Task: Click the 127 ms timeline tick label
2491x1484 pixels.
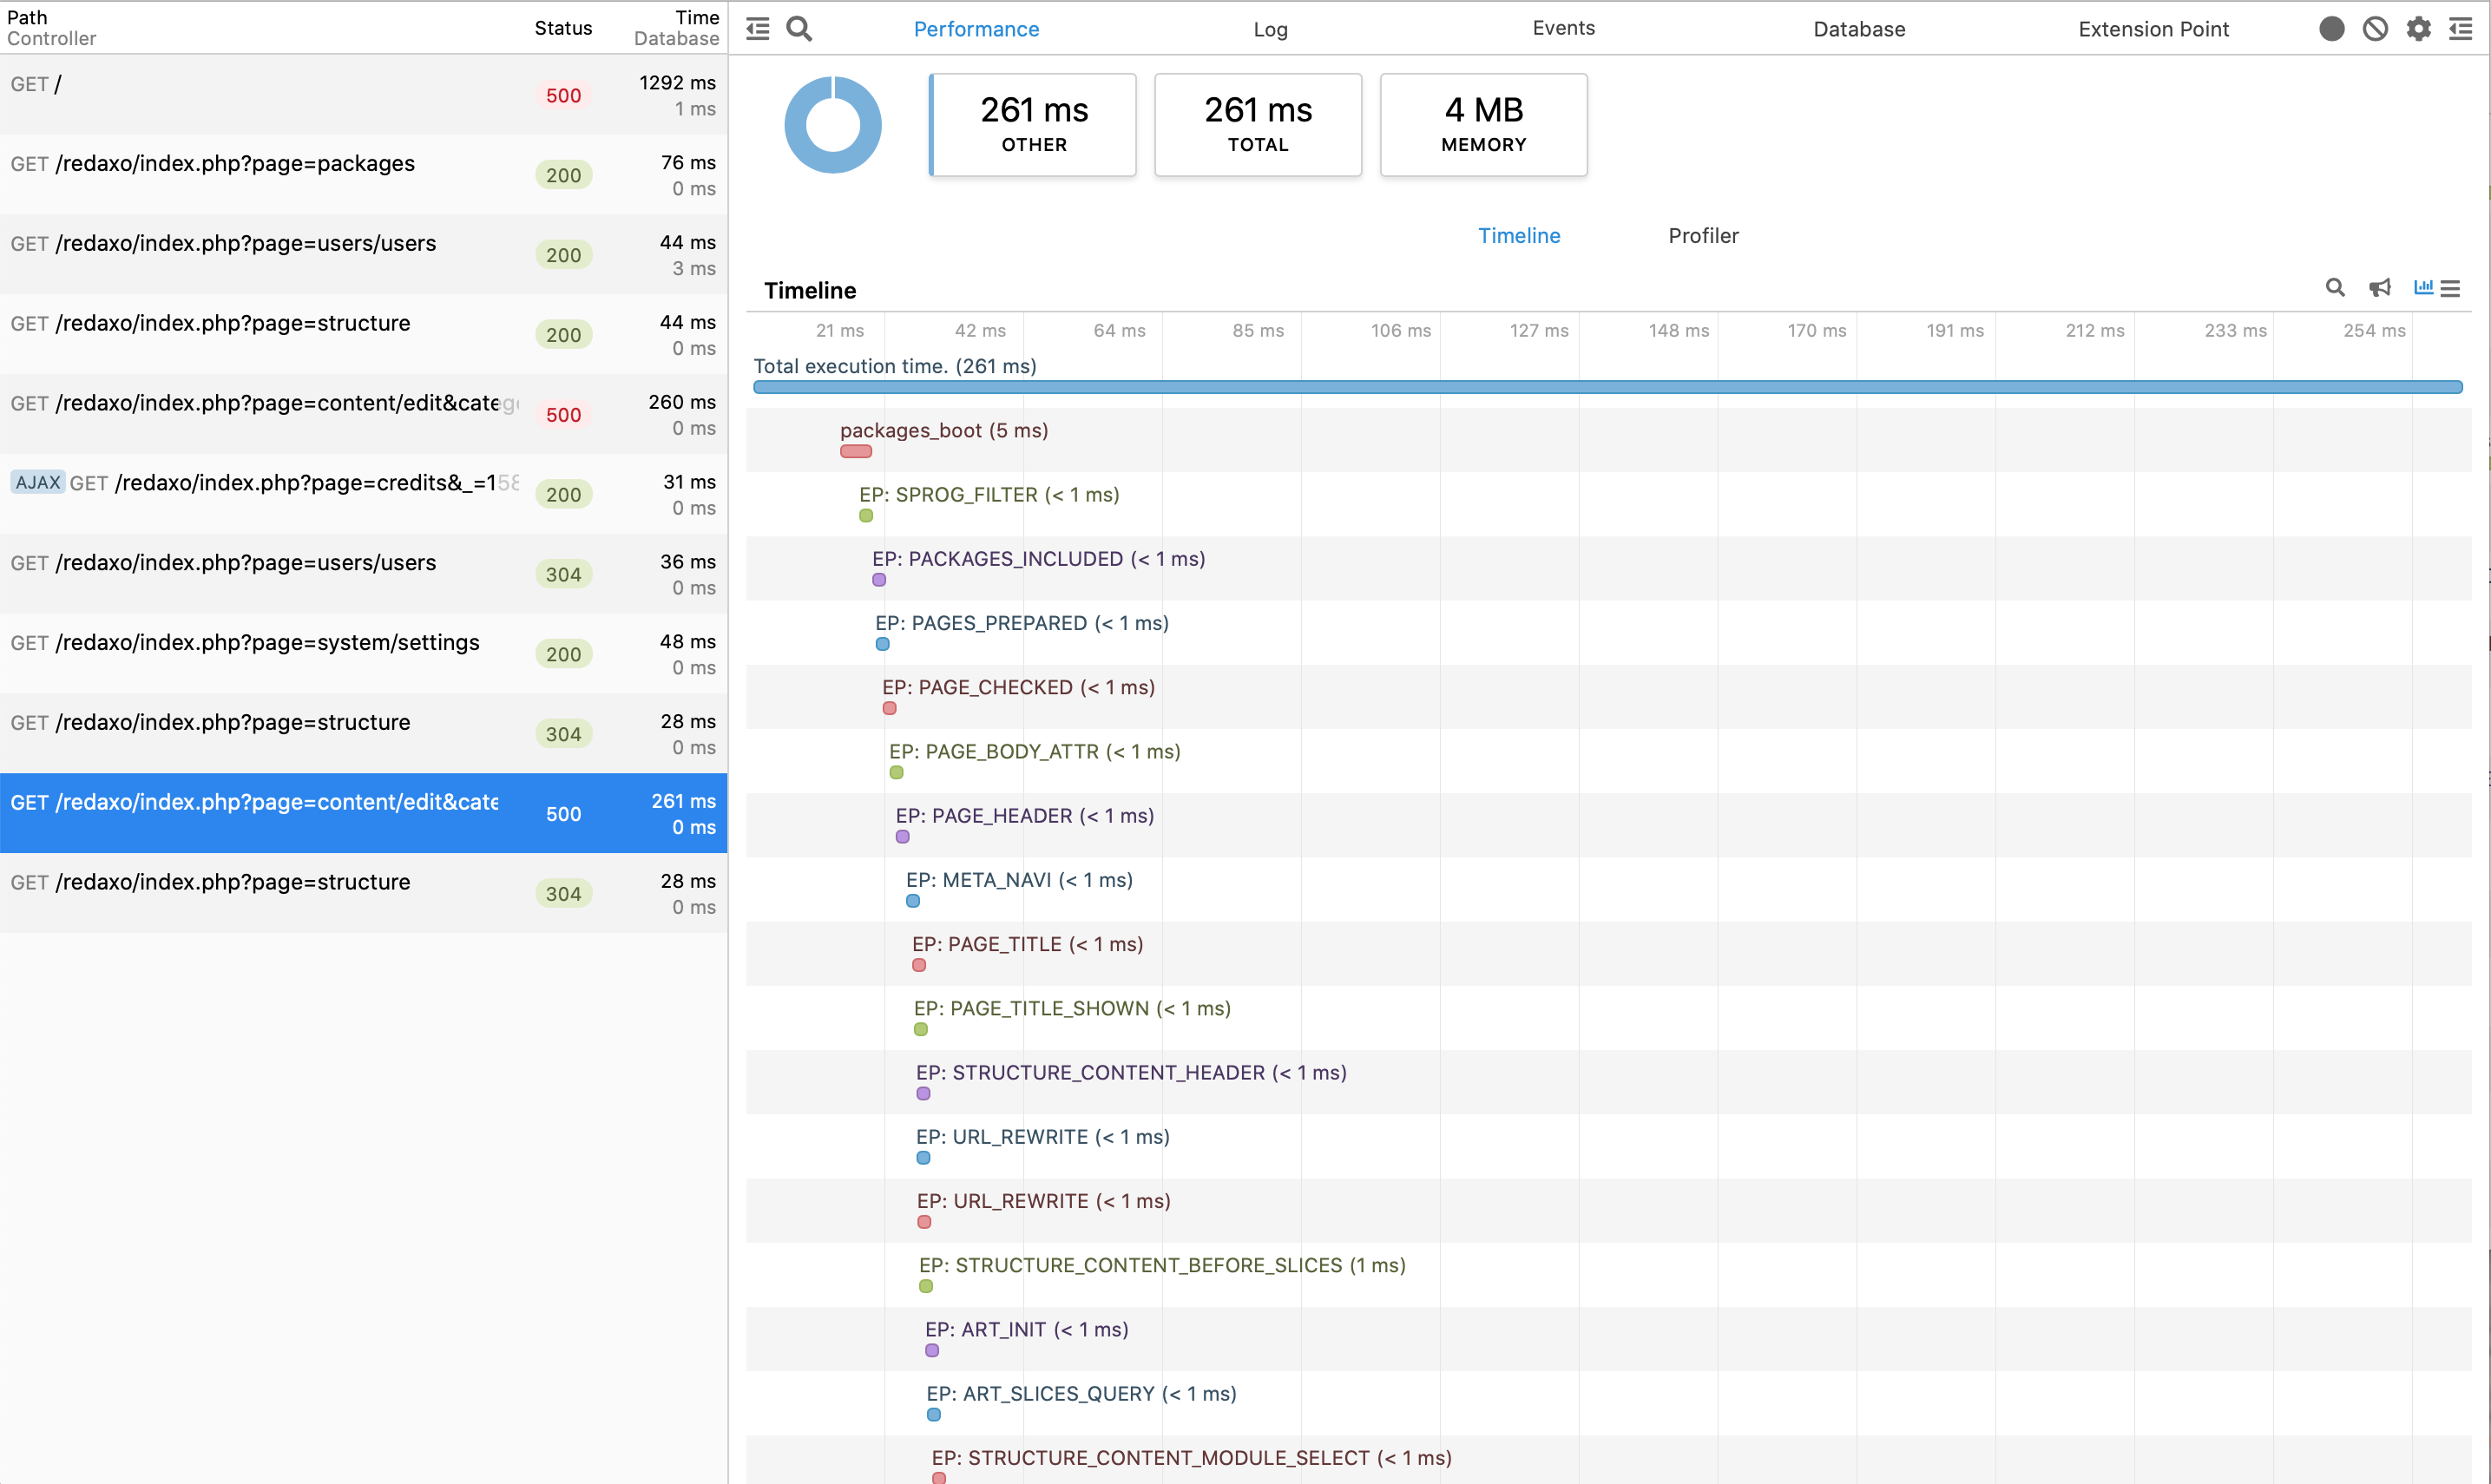Action: (1538, 330)
